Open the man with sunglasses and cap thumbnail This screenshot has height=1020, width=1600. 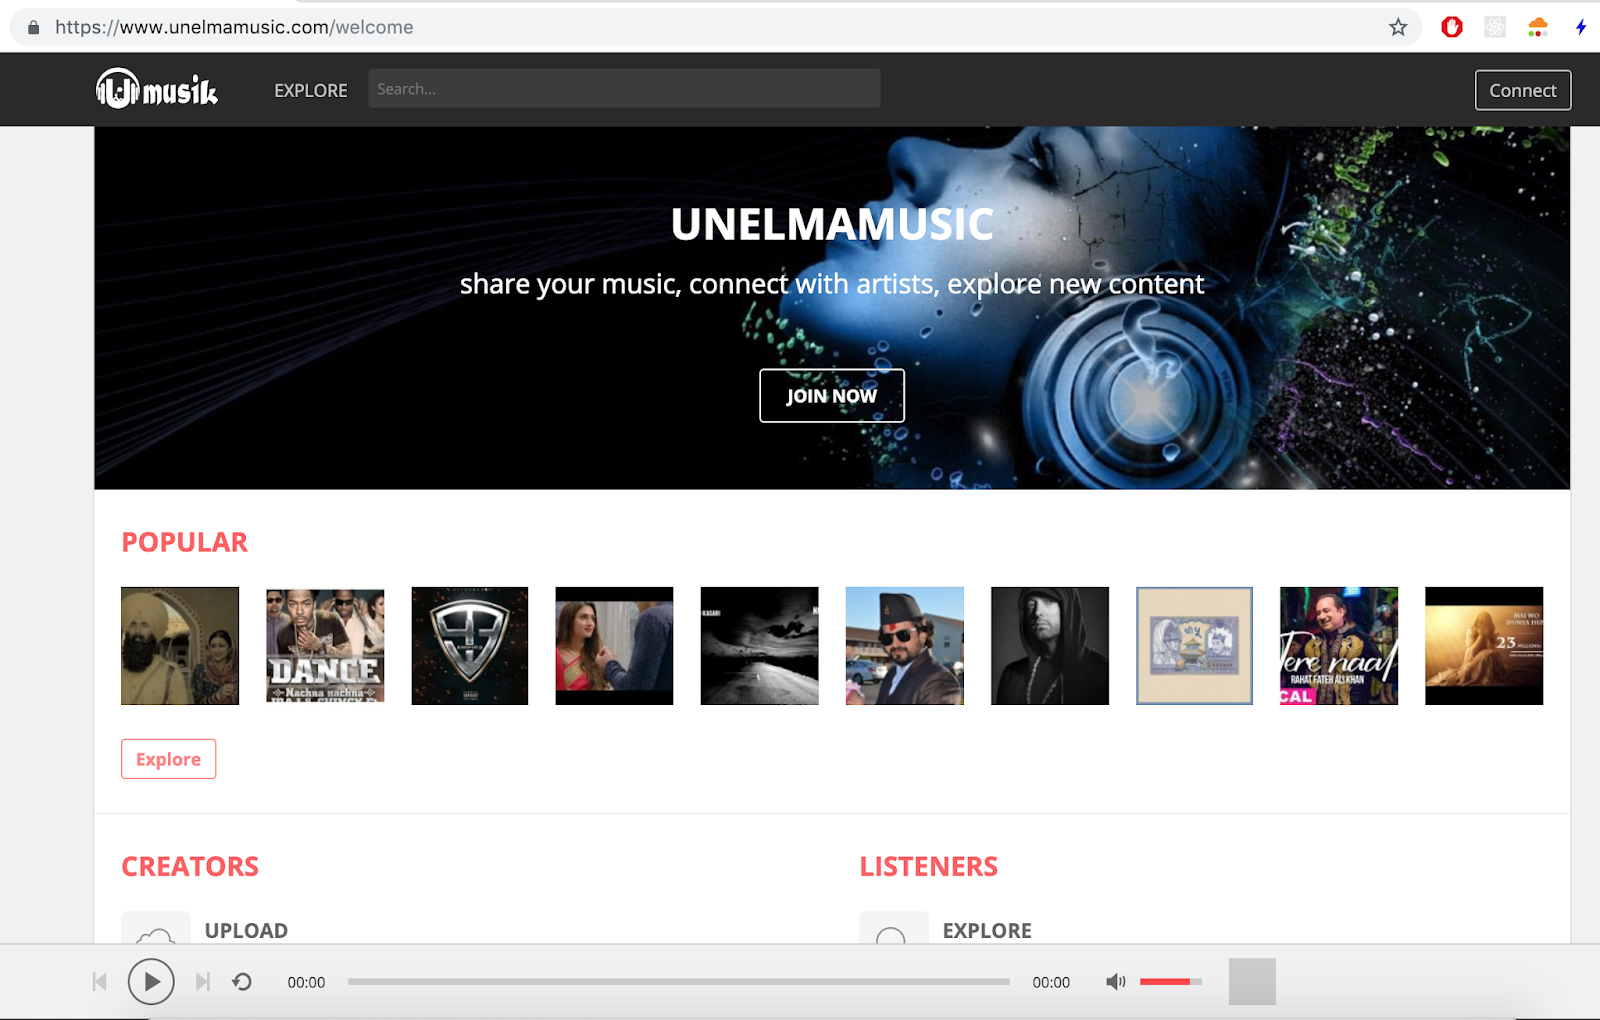point(905,646)
